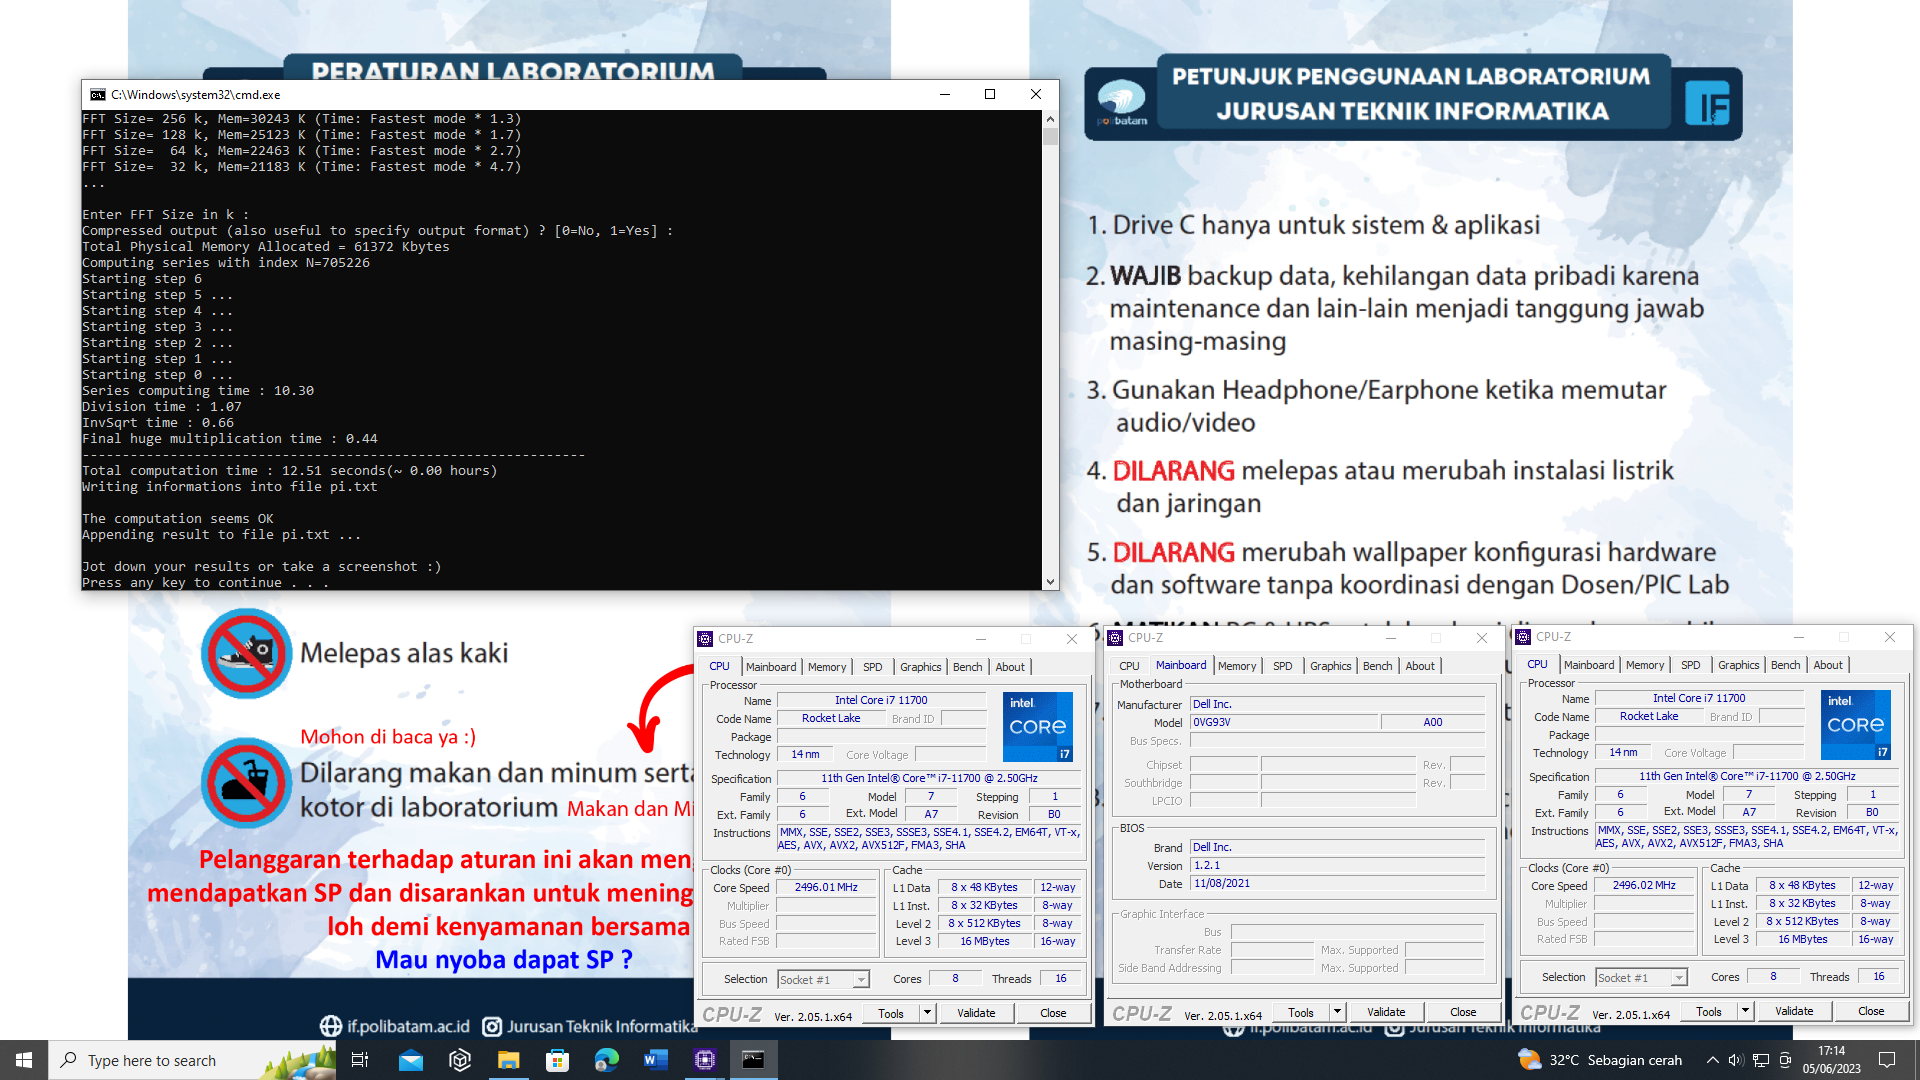The width and height of the screenshot is (1920, 1080).
Task: Click the Model field 0VG93V
Action: [x=1284, y=722]
